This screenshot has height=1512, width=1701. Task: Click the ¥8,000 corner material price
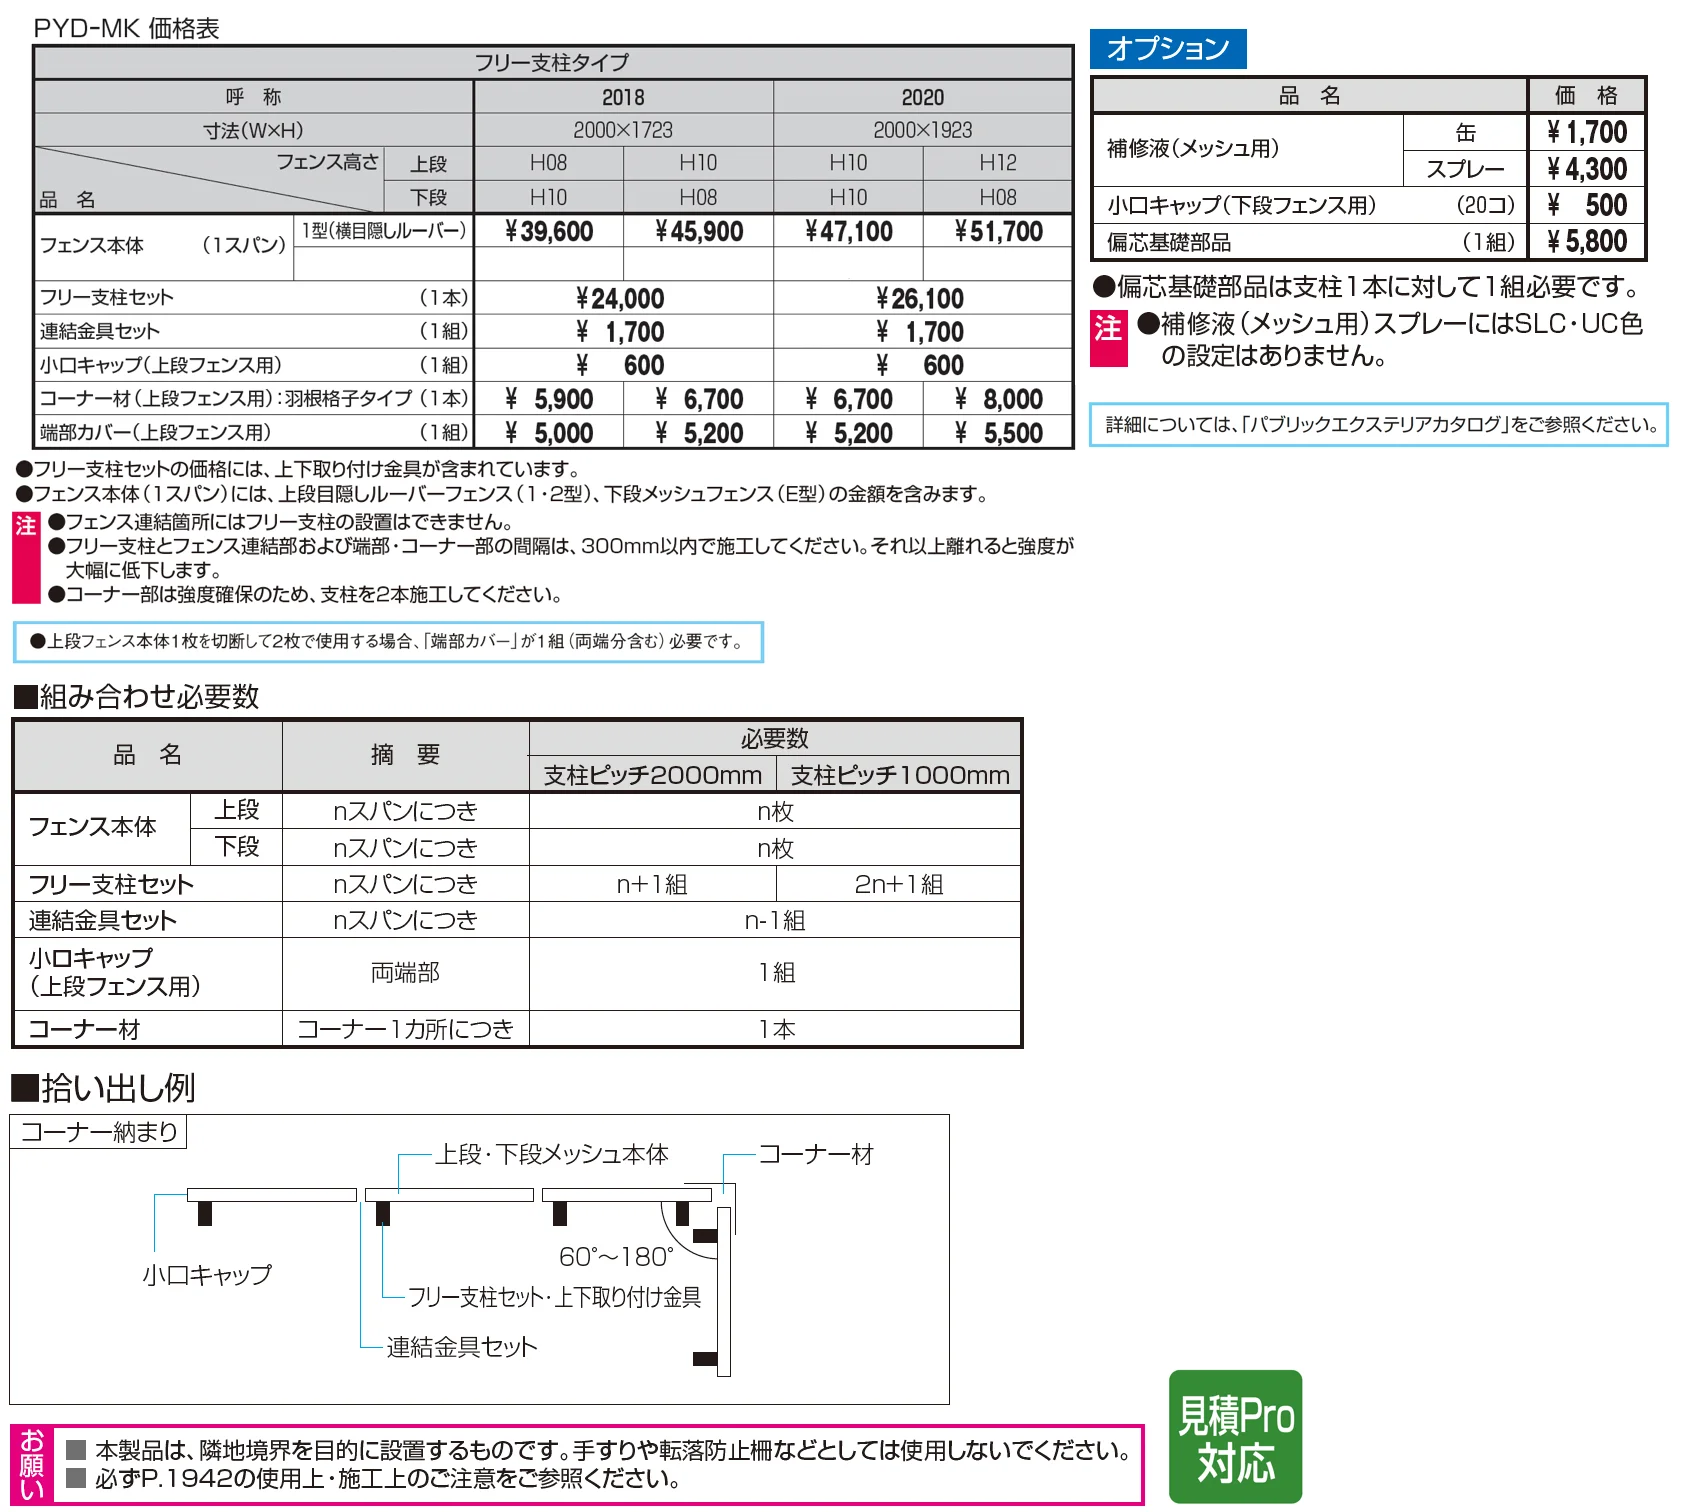pos(998,400)
